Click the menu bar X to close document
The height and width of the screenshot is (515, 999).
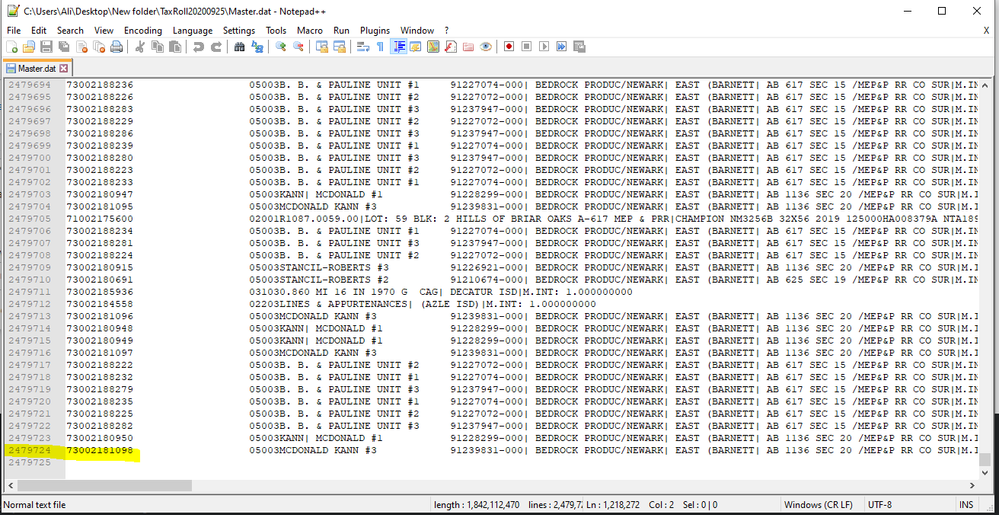click(x=986, y=30)
